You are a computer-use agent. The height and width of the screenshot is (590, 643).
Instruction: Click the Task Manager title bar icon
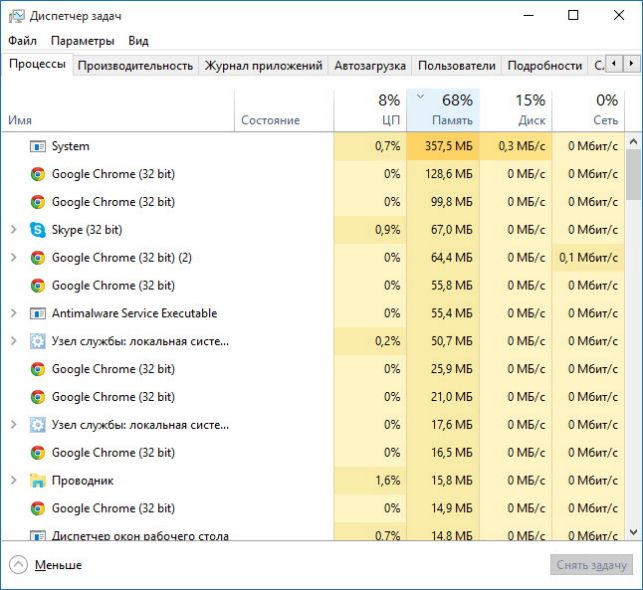pyautogui.click(x=16, y=16)
